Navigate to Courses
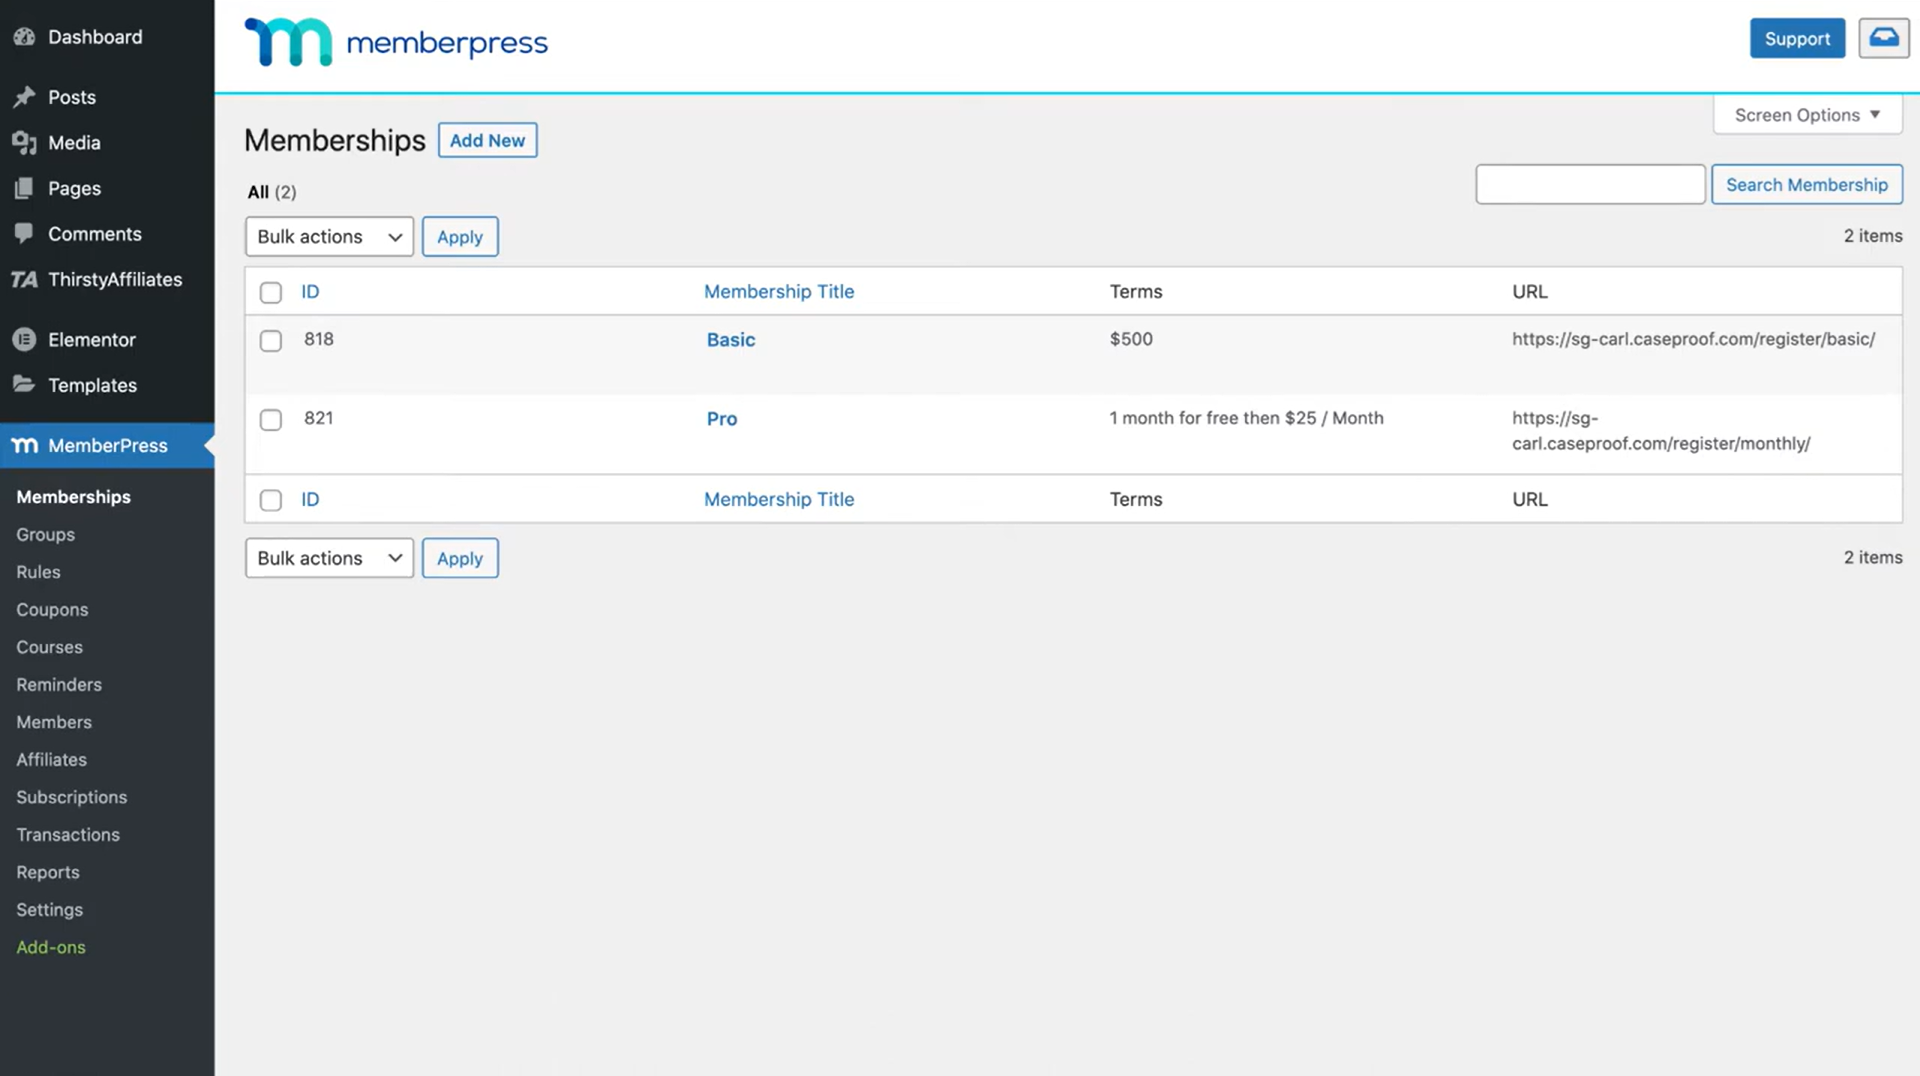The image size is (1920, 1076). tap(49, 647)
